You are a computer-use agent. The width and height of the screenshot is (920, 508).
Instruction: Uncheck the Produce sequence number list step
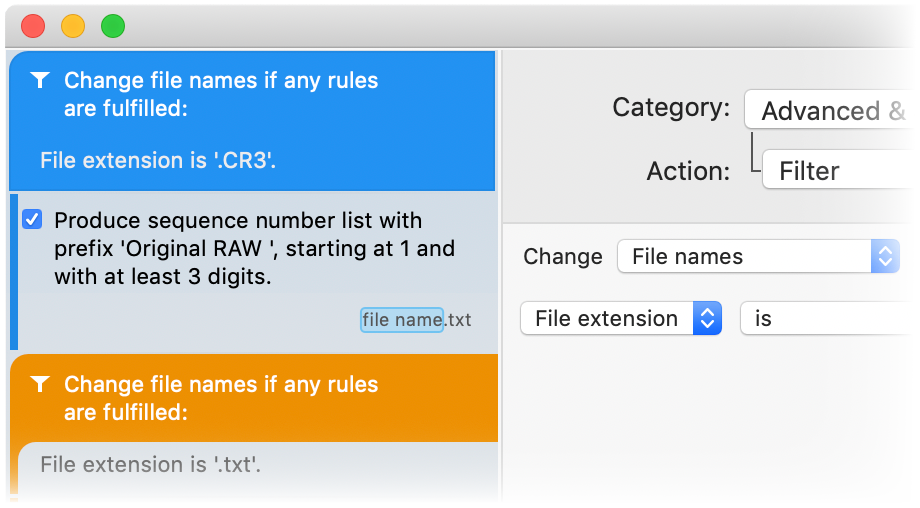pyautogui.click(x=32, y=220)
